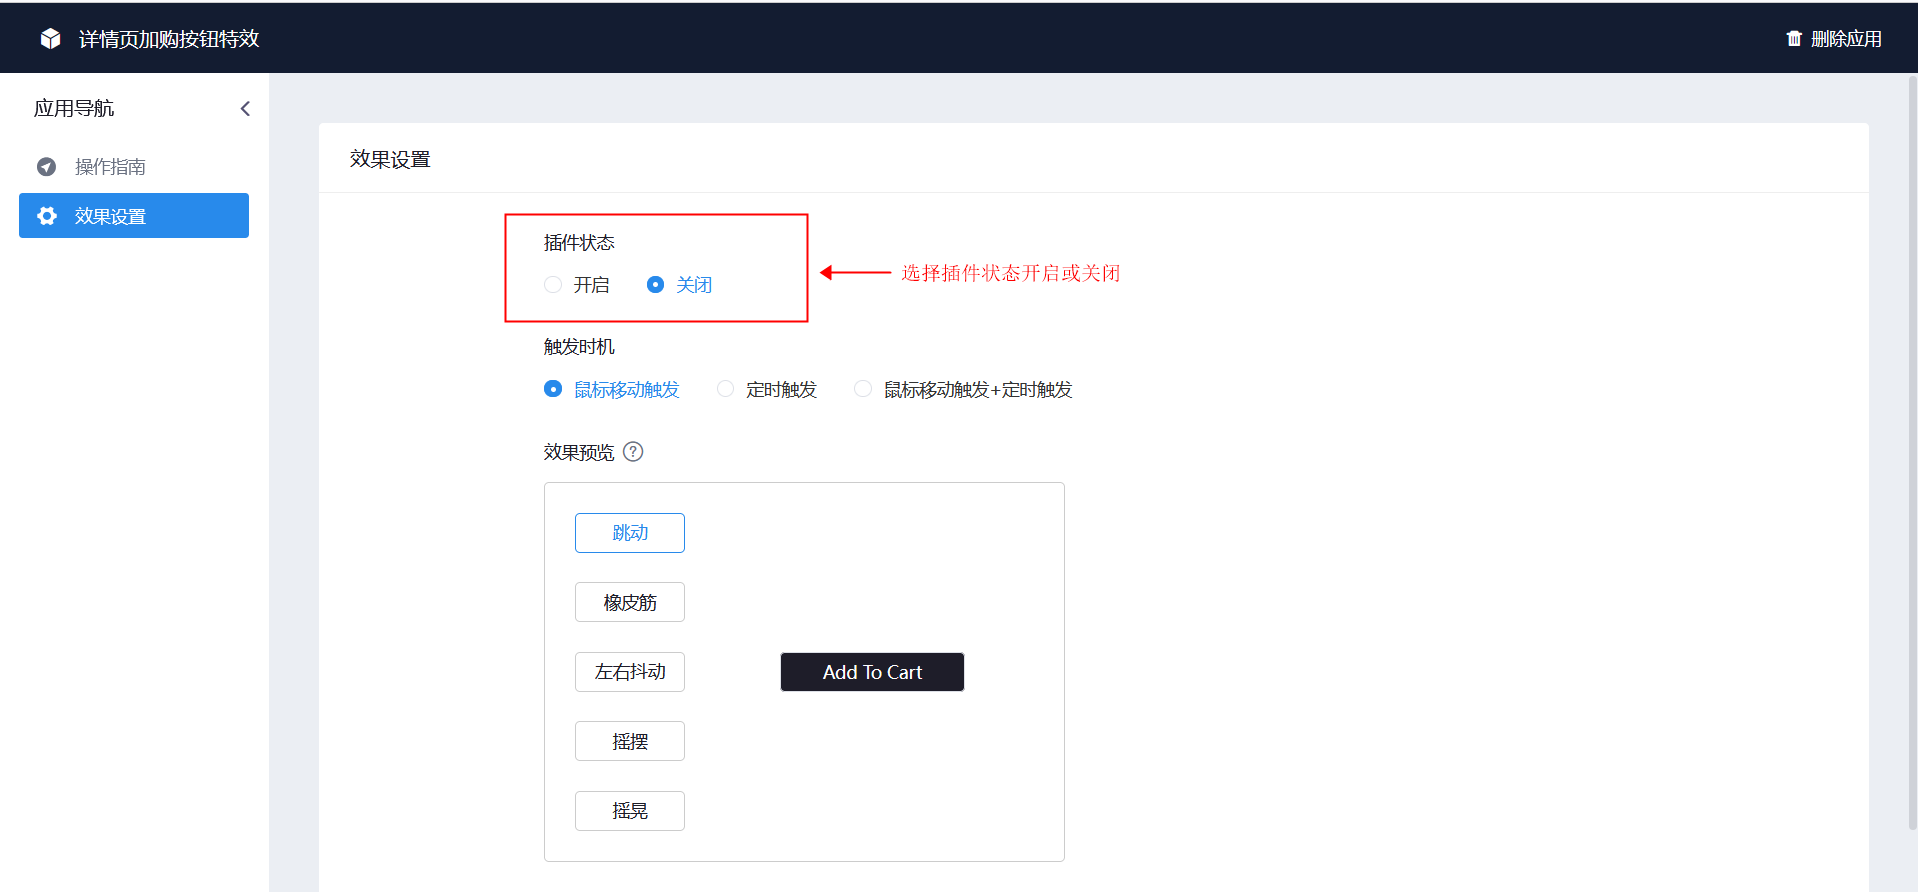
Task: Click the trash icon for 删除应用
Action: tap(1794, 39)
